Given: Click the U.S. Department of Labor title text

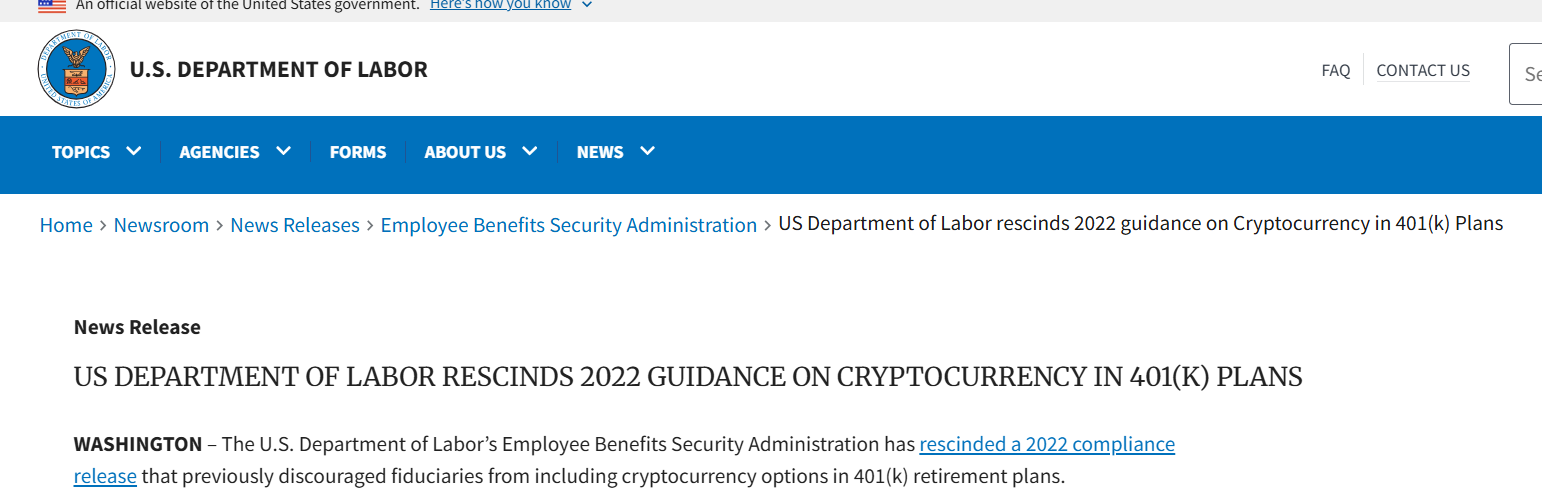Looking at the screenshot, I should click(x=279, y=70).
